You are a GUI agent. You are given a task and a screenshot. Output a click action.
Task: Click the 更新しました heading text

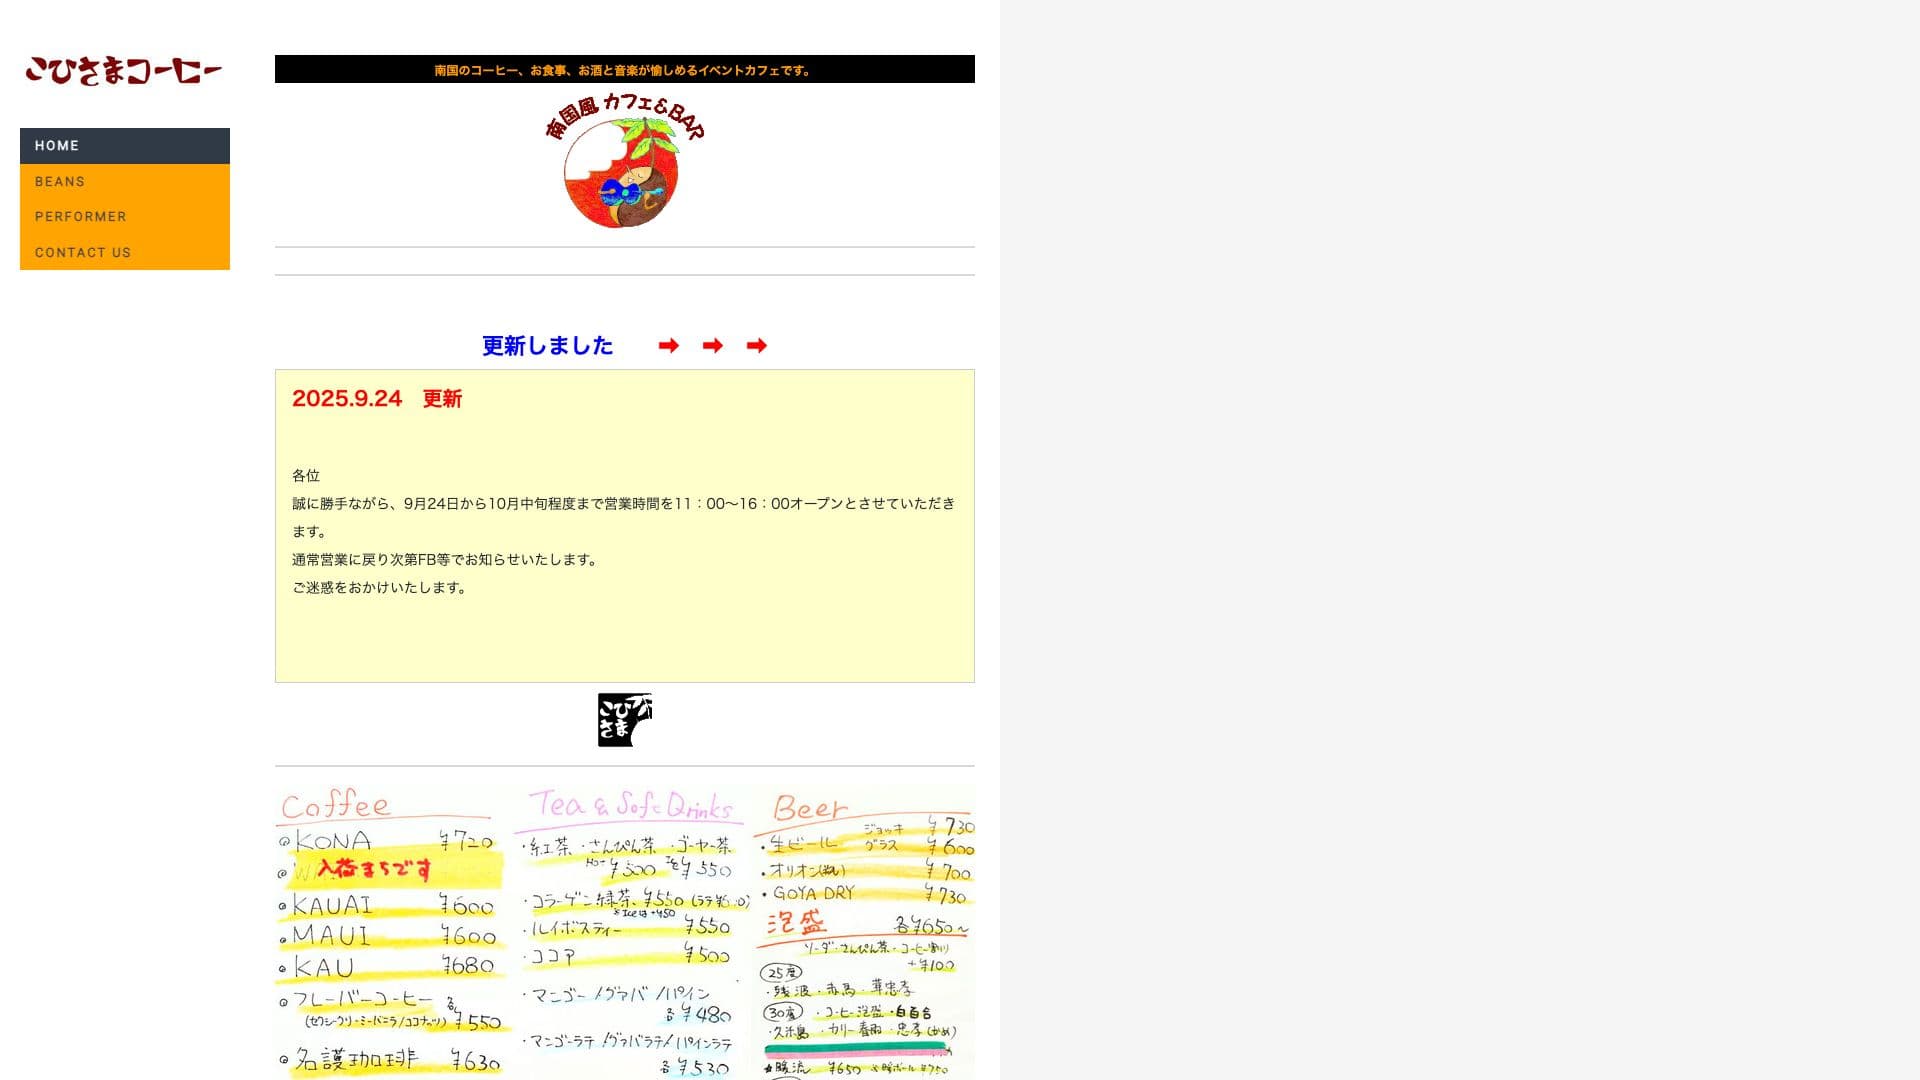pos(548,346)
